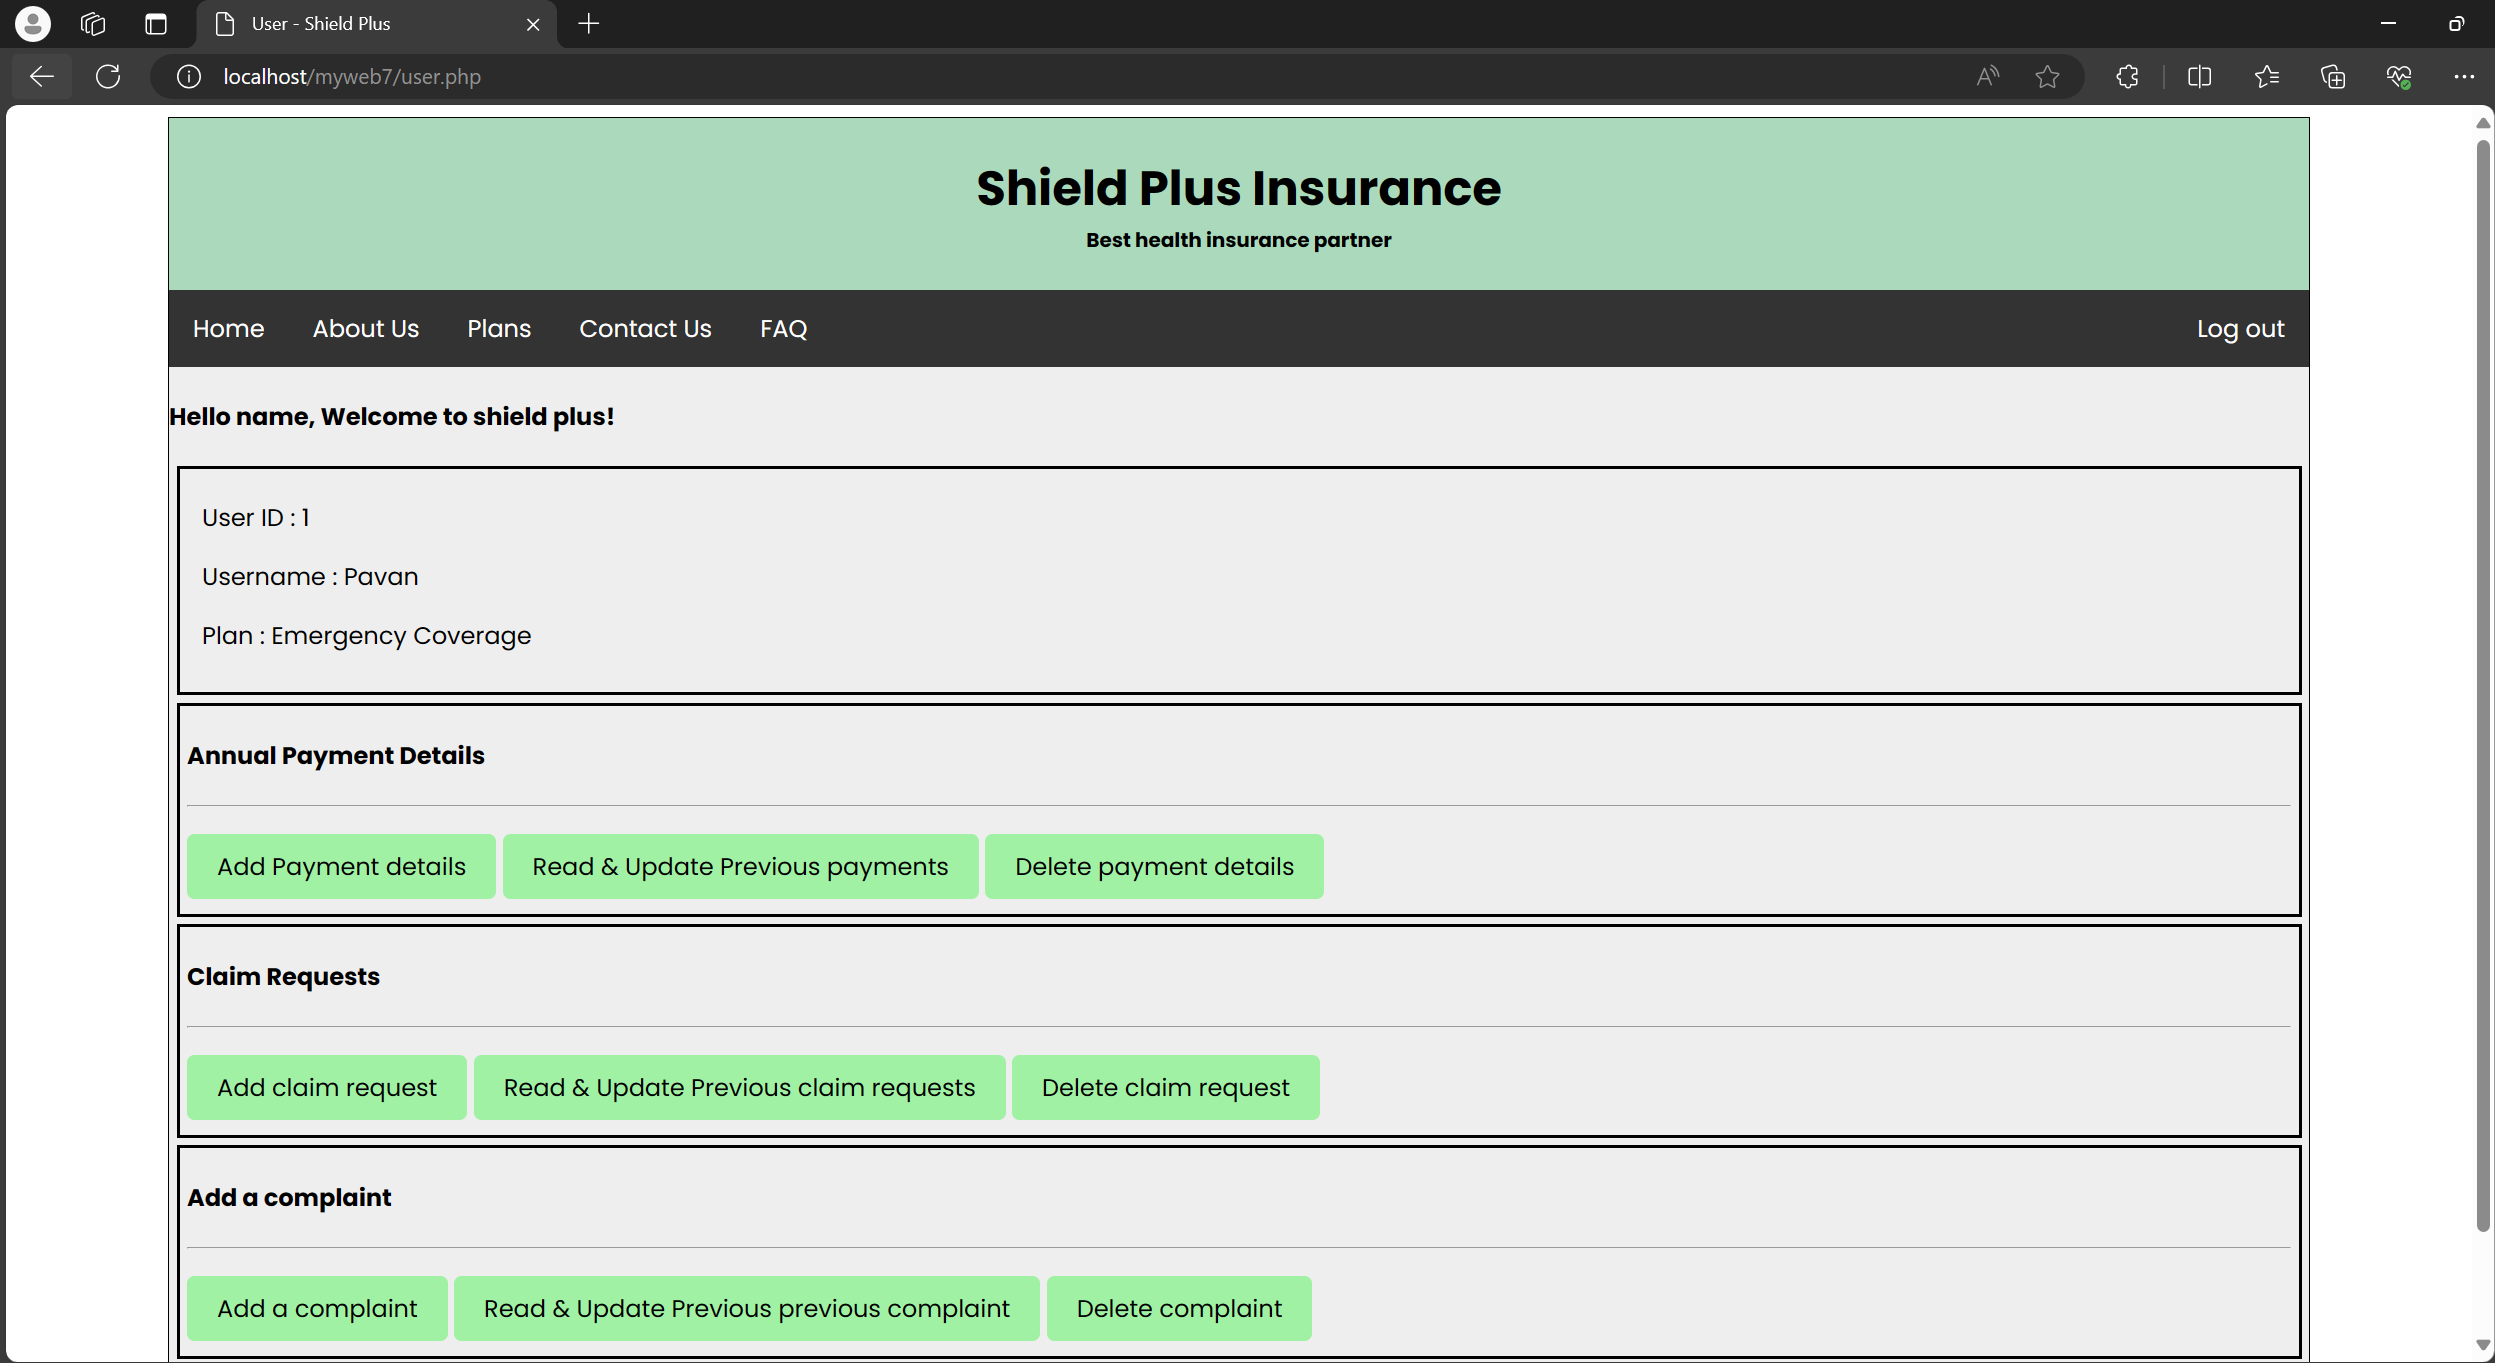
Task: Open Read & Update Previous previous complaint
Action: [747, 1308]
